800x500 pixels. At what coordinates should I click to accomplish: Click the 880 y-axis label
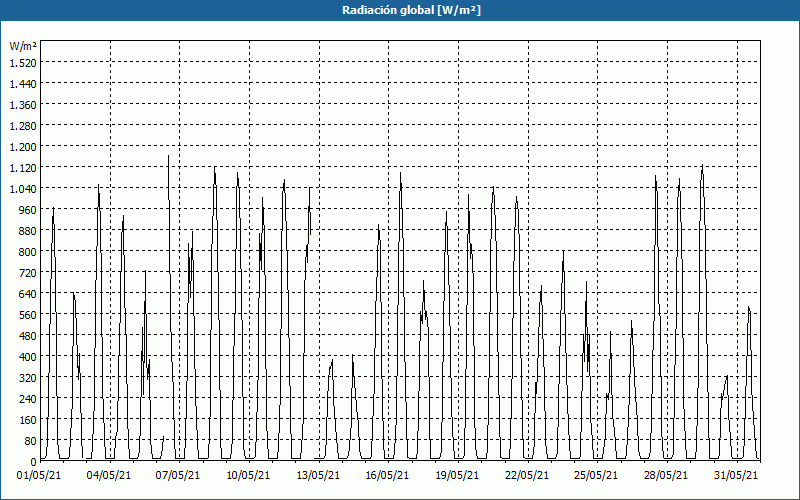tap(28, 231)
